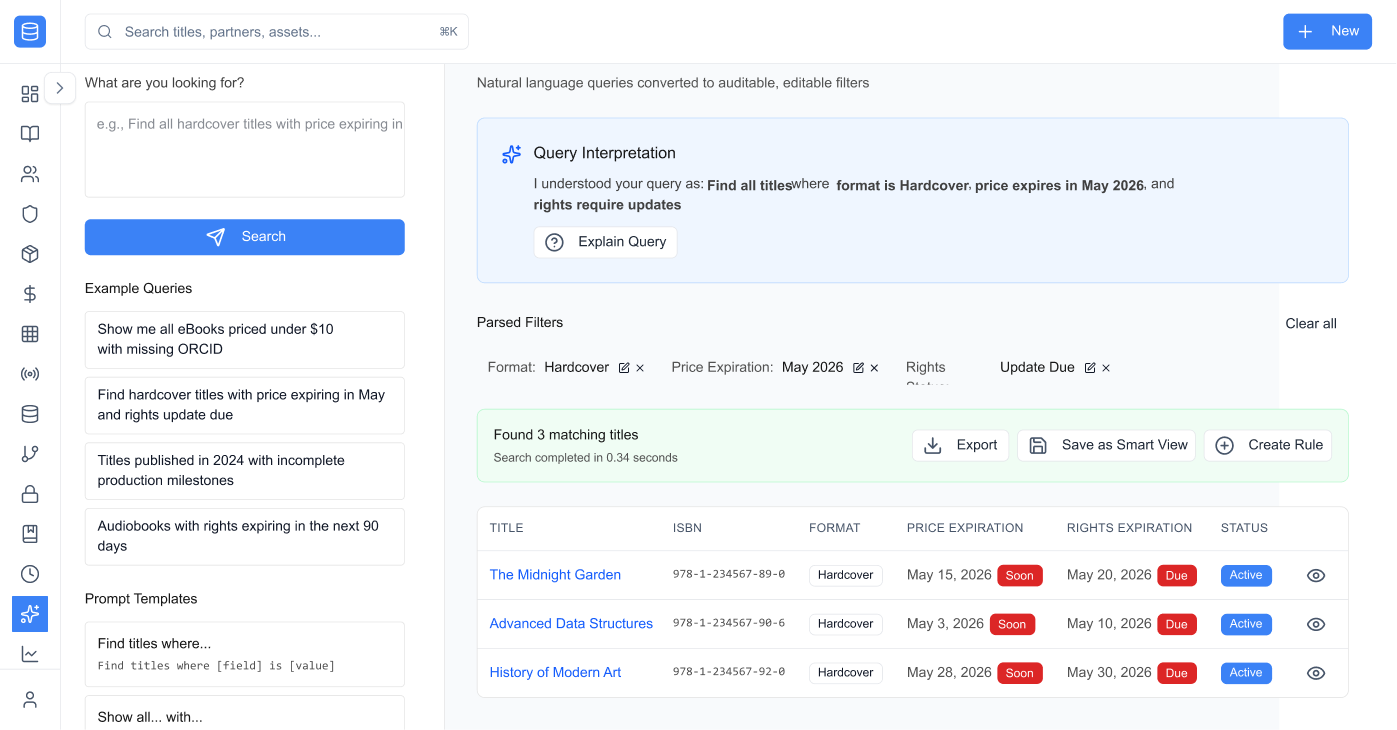Select the database icon in sidebar
Viewport: 1397px width, 730px height.
point(29,413)
